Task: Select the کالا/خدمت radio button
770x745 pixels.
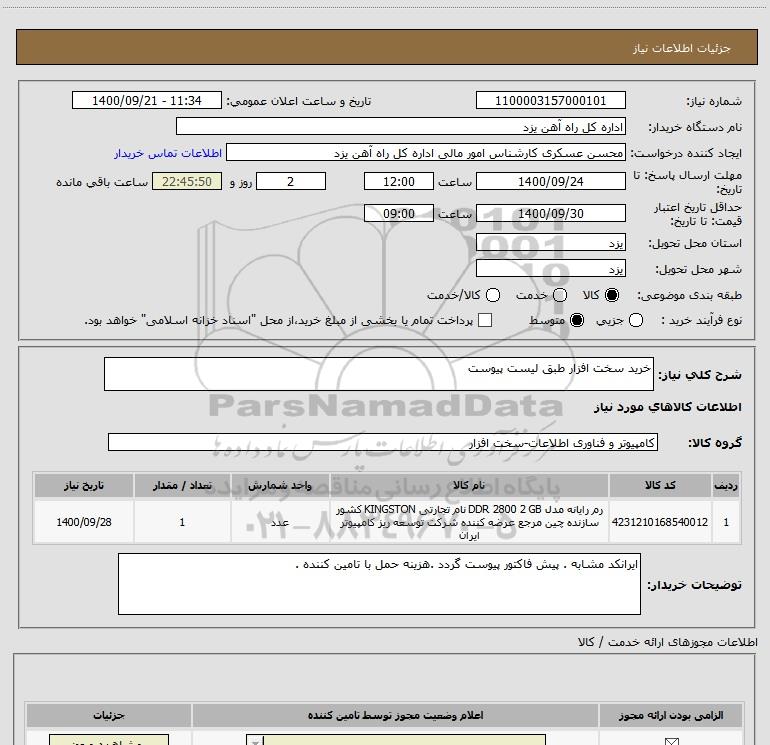Action: pyautogui.click(x=493, y=295)
